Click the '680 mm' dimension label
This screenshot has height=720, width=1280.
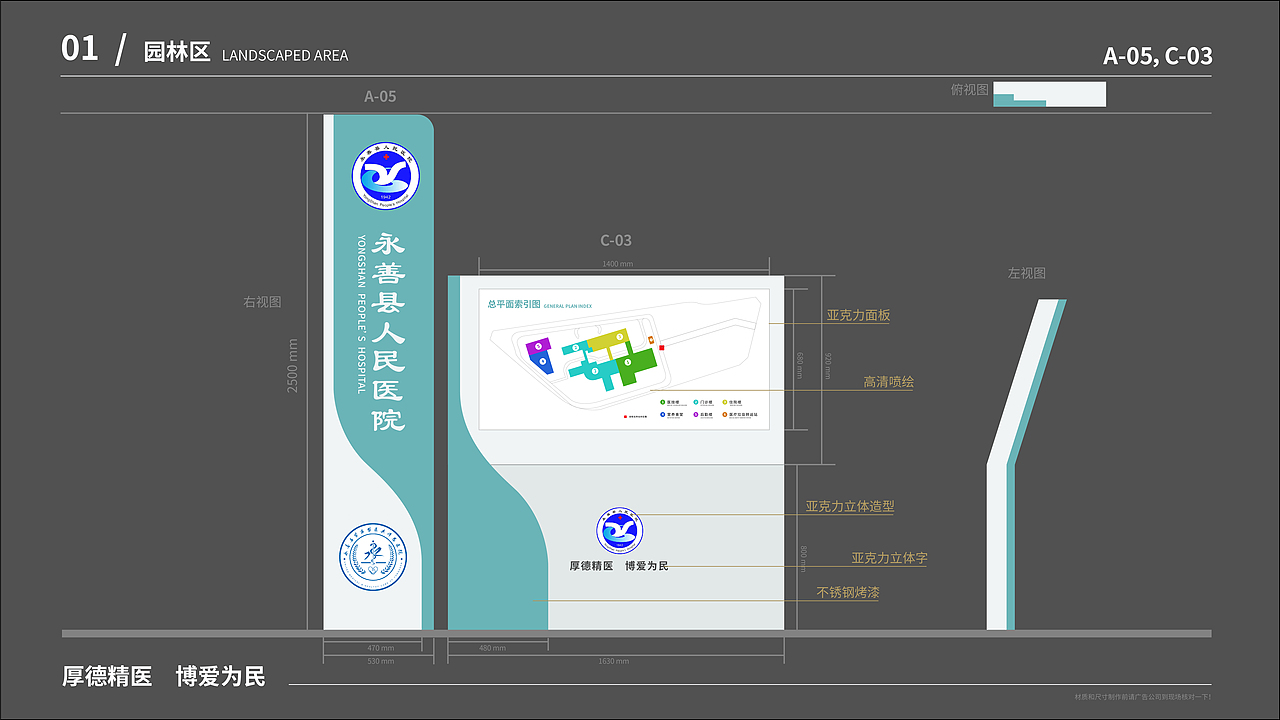pyautogui.click(x=800, y=365)
